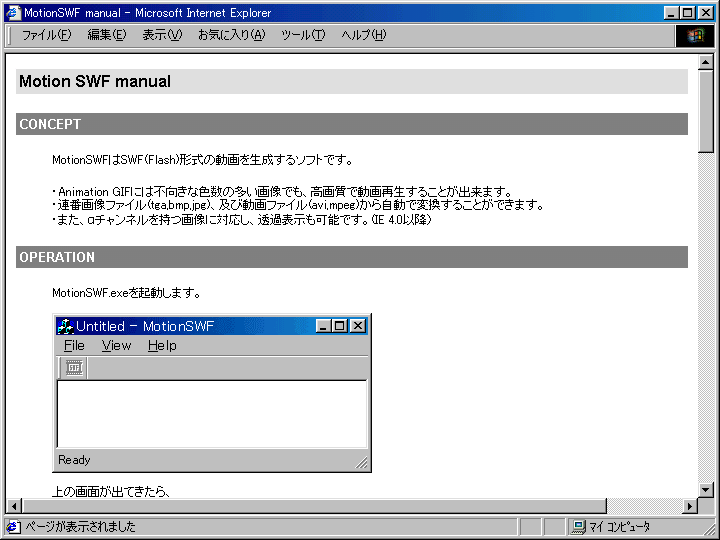
Task: Click the Internet Explorer title bar icon
Action: (x=12, y=12)
